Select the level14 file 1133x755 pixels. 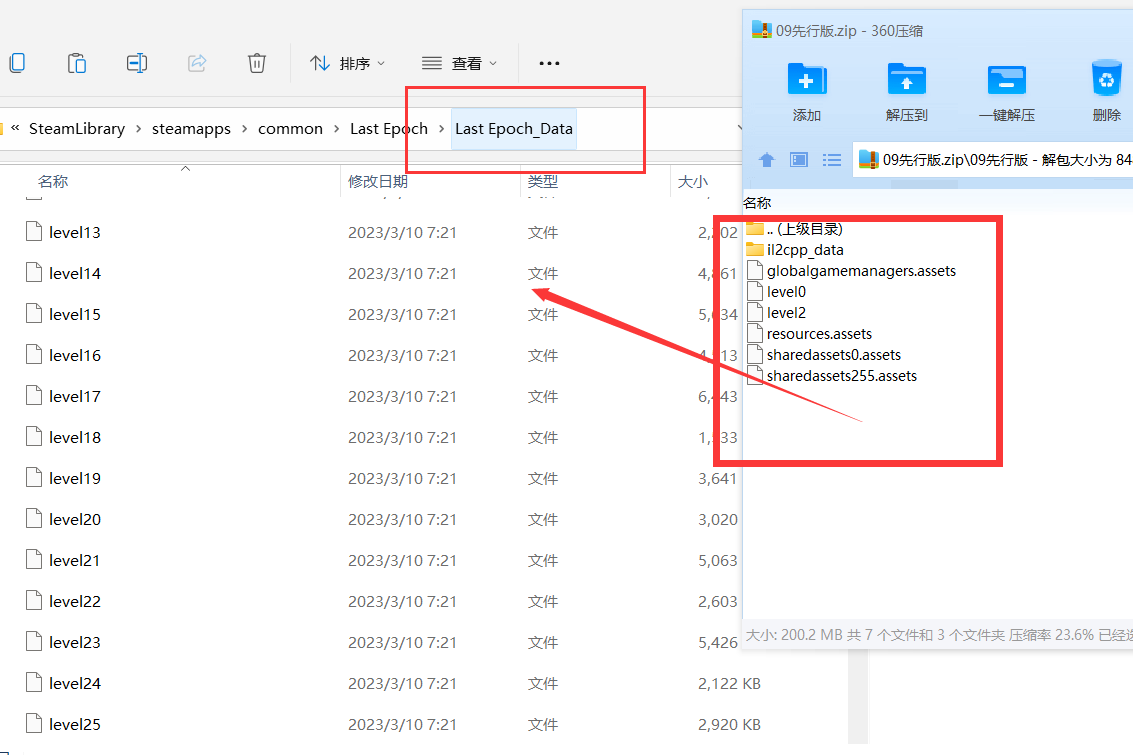click(x=74, y=274)
